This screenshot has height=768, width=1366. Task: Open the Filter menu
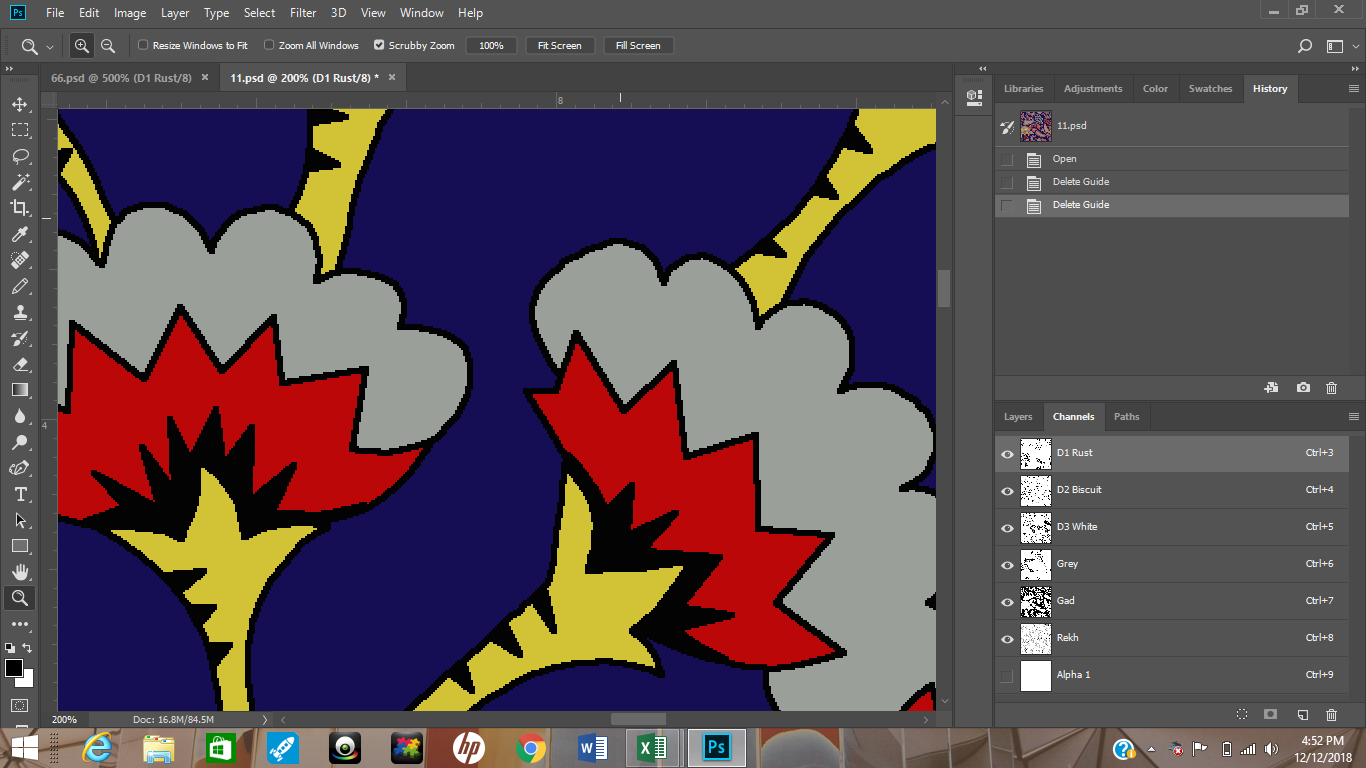[x=303, y=13]
